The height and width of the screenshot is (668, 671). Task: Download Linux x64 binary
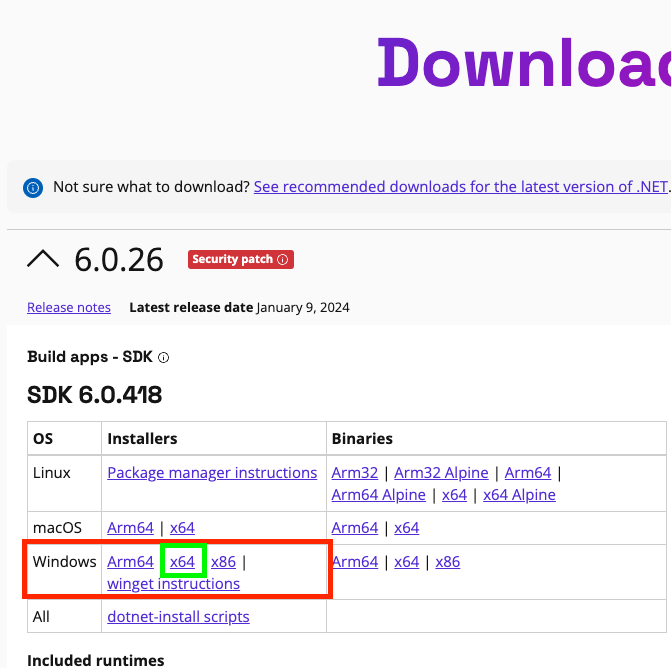454,495
